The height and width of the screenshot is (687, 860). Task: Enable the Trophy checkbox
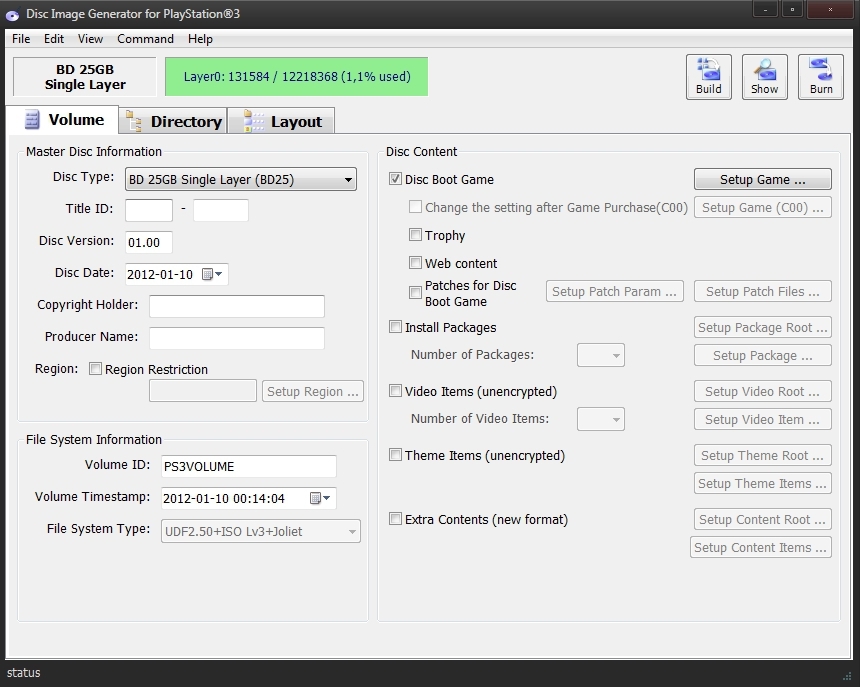pyautogui.click(x=415, y=235)
